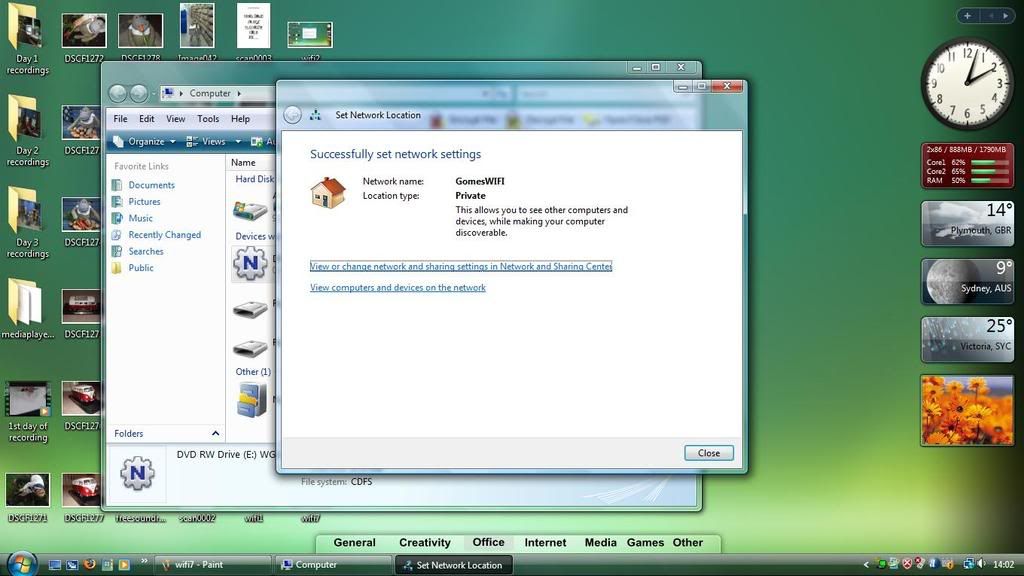Expand the breadcrumb arrow after Computer
This screenshot has height=576, width=1024.
point(239,93)
